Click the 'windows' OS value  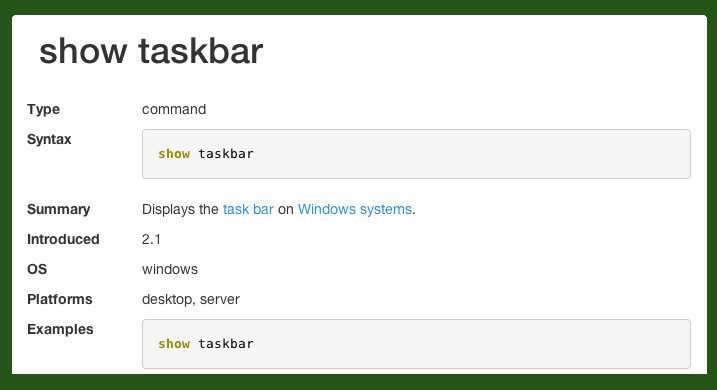coord(170,269)
